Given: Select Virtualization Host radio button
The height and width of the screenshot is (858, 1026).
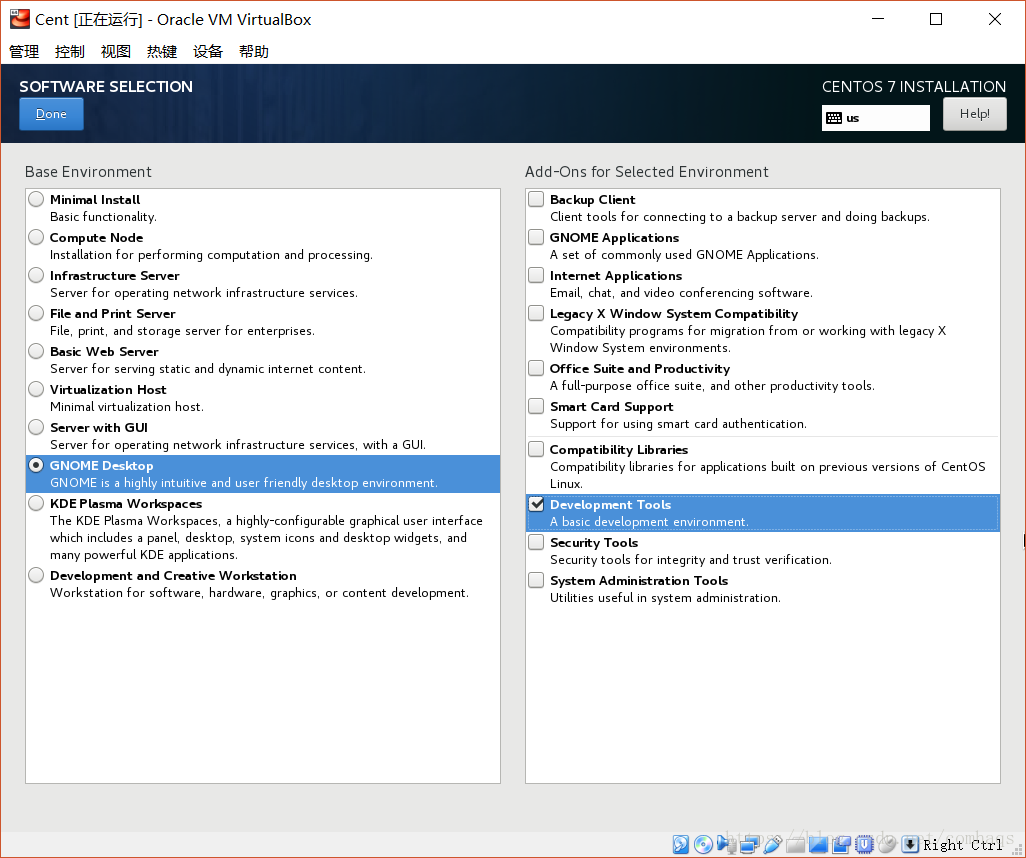Looking at the screenshot, I should point(36,389).
